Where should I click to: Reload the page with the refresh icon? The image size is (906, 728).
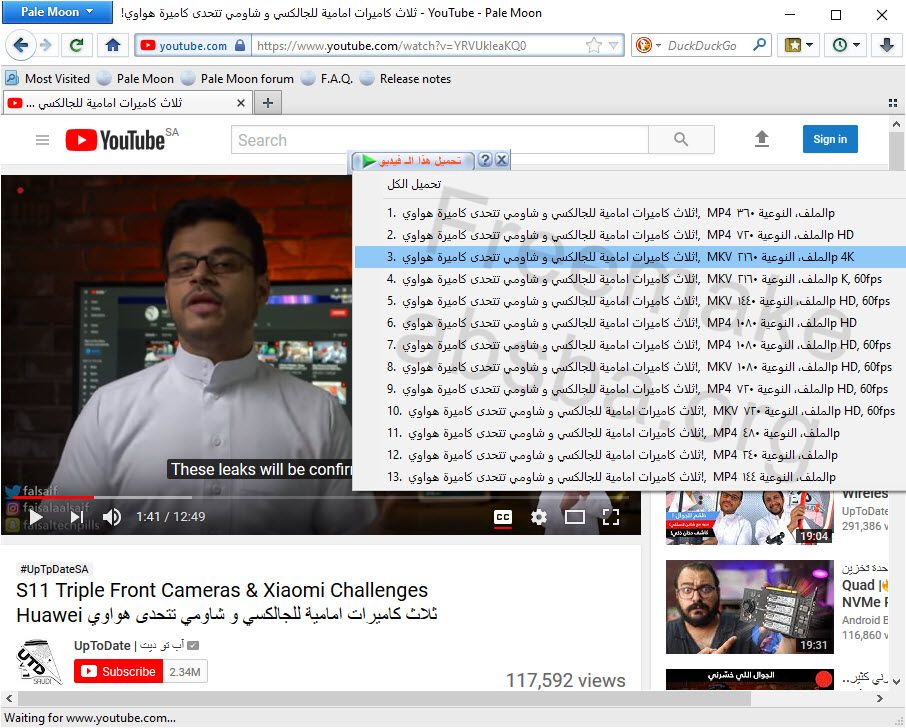pyautogui.click(x=76, y=45)
